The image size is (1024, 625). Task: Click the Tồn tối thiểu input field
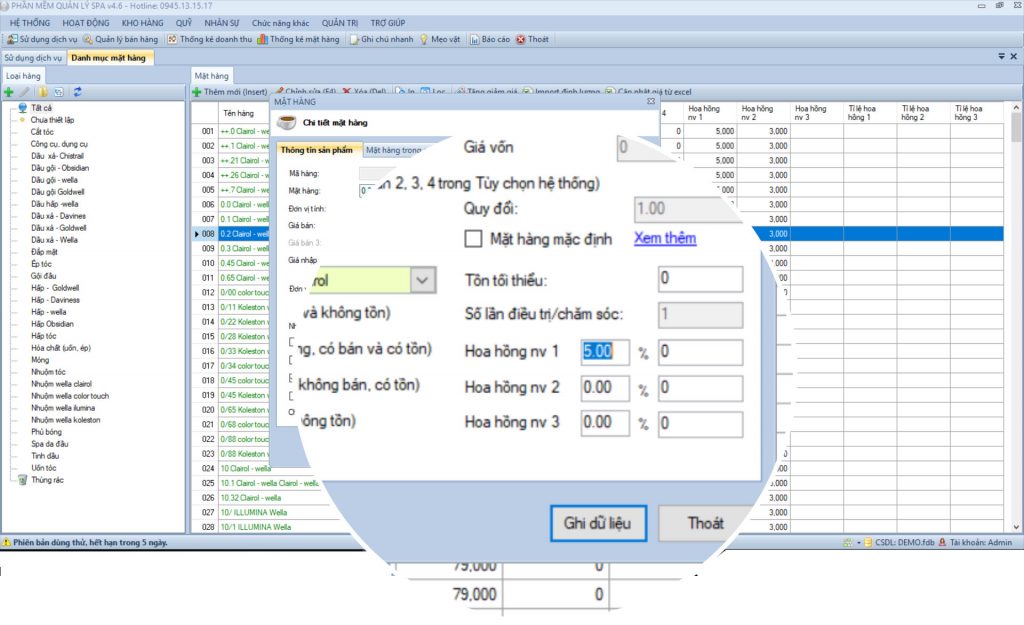tap(700, 279)
